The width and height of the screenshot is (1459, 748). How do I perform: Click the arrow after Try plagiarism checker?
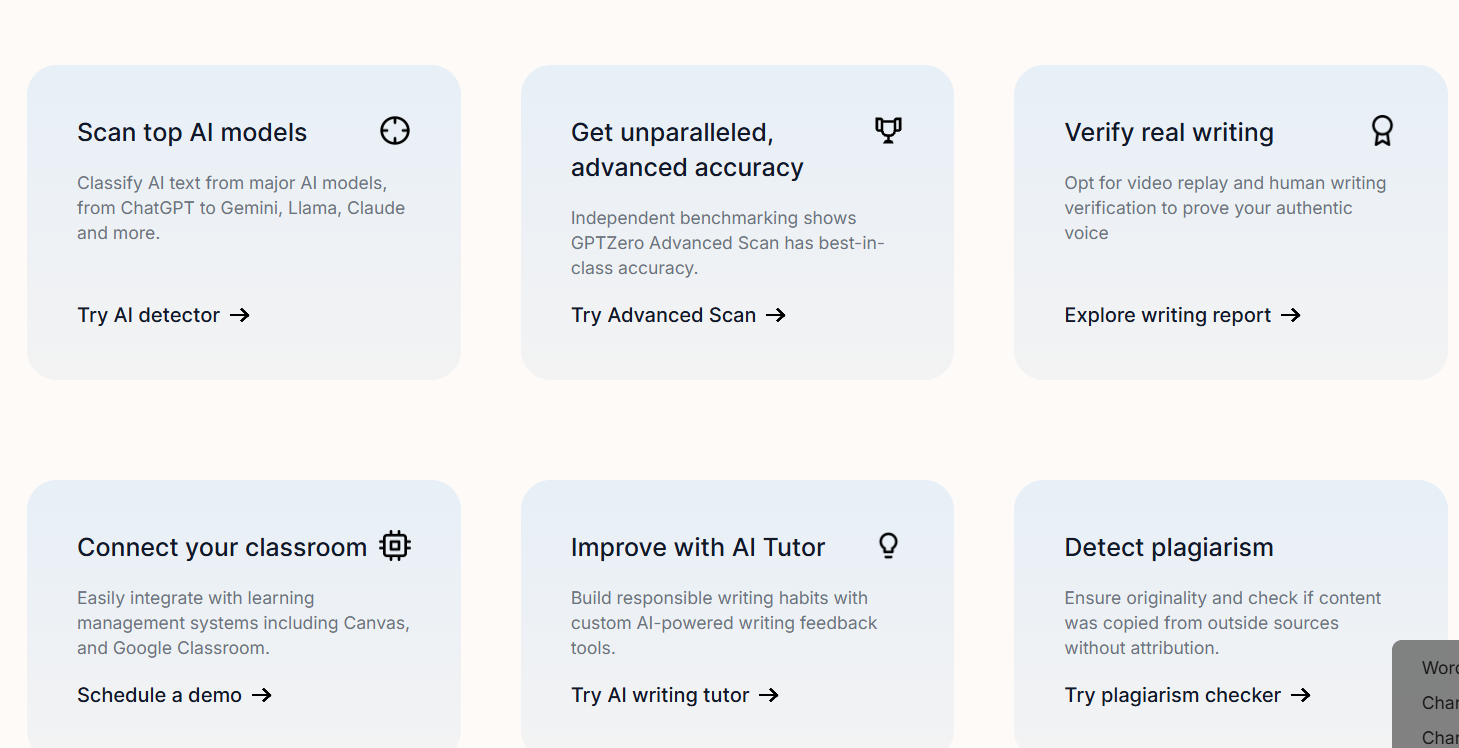(1301, 695)
